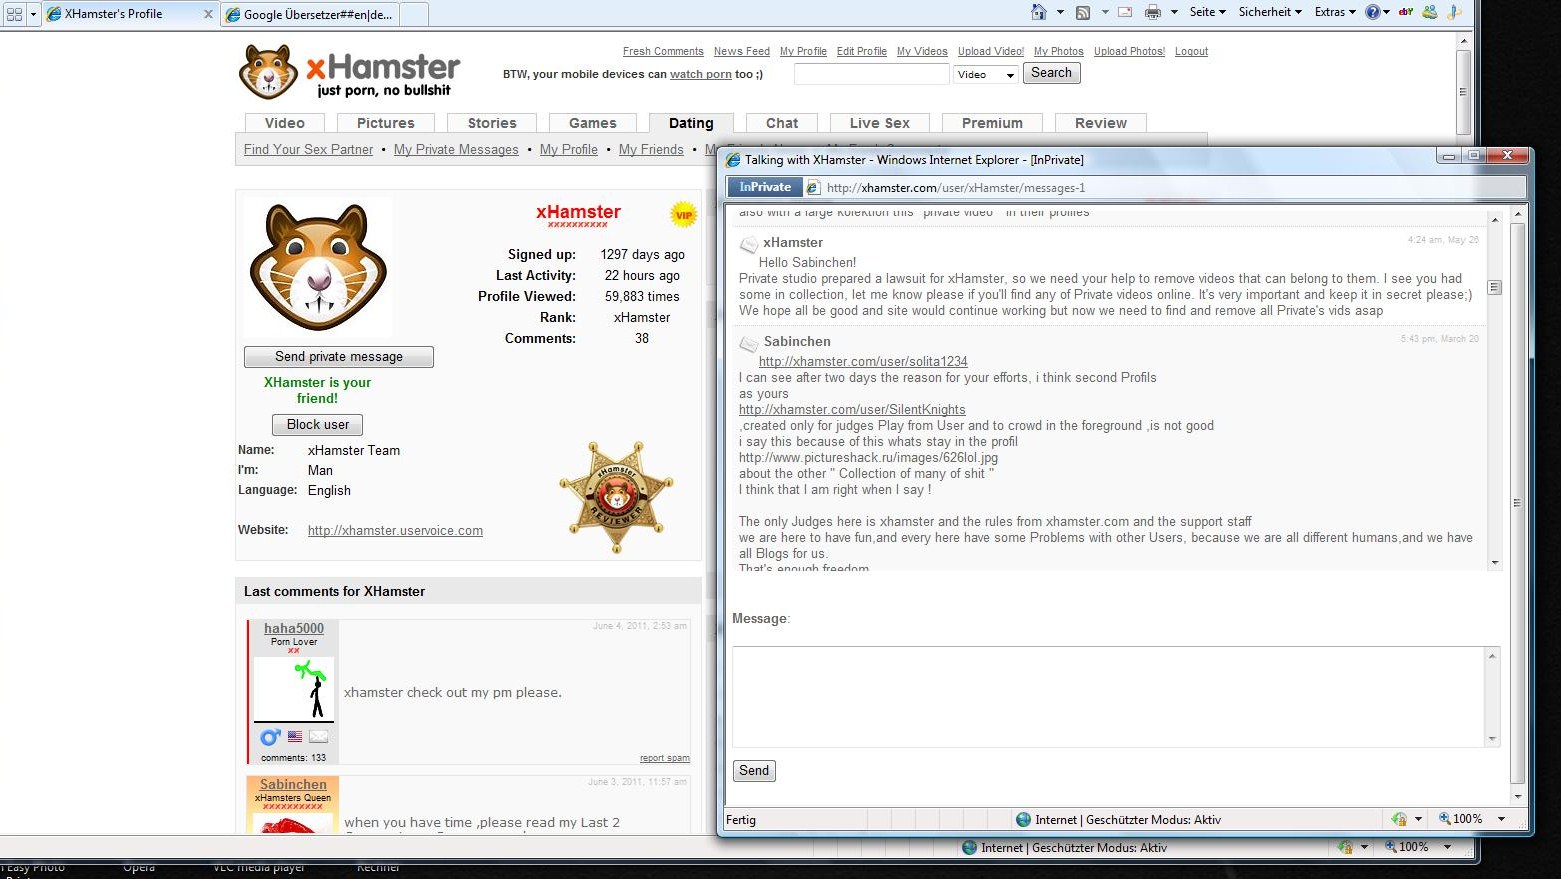Click the security lock icon in main window status bar
This screenshot has width=1561, height=879.
click(x=1346, y=847)
